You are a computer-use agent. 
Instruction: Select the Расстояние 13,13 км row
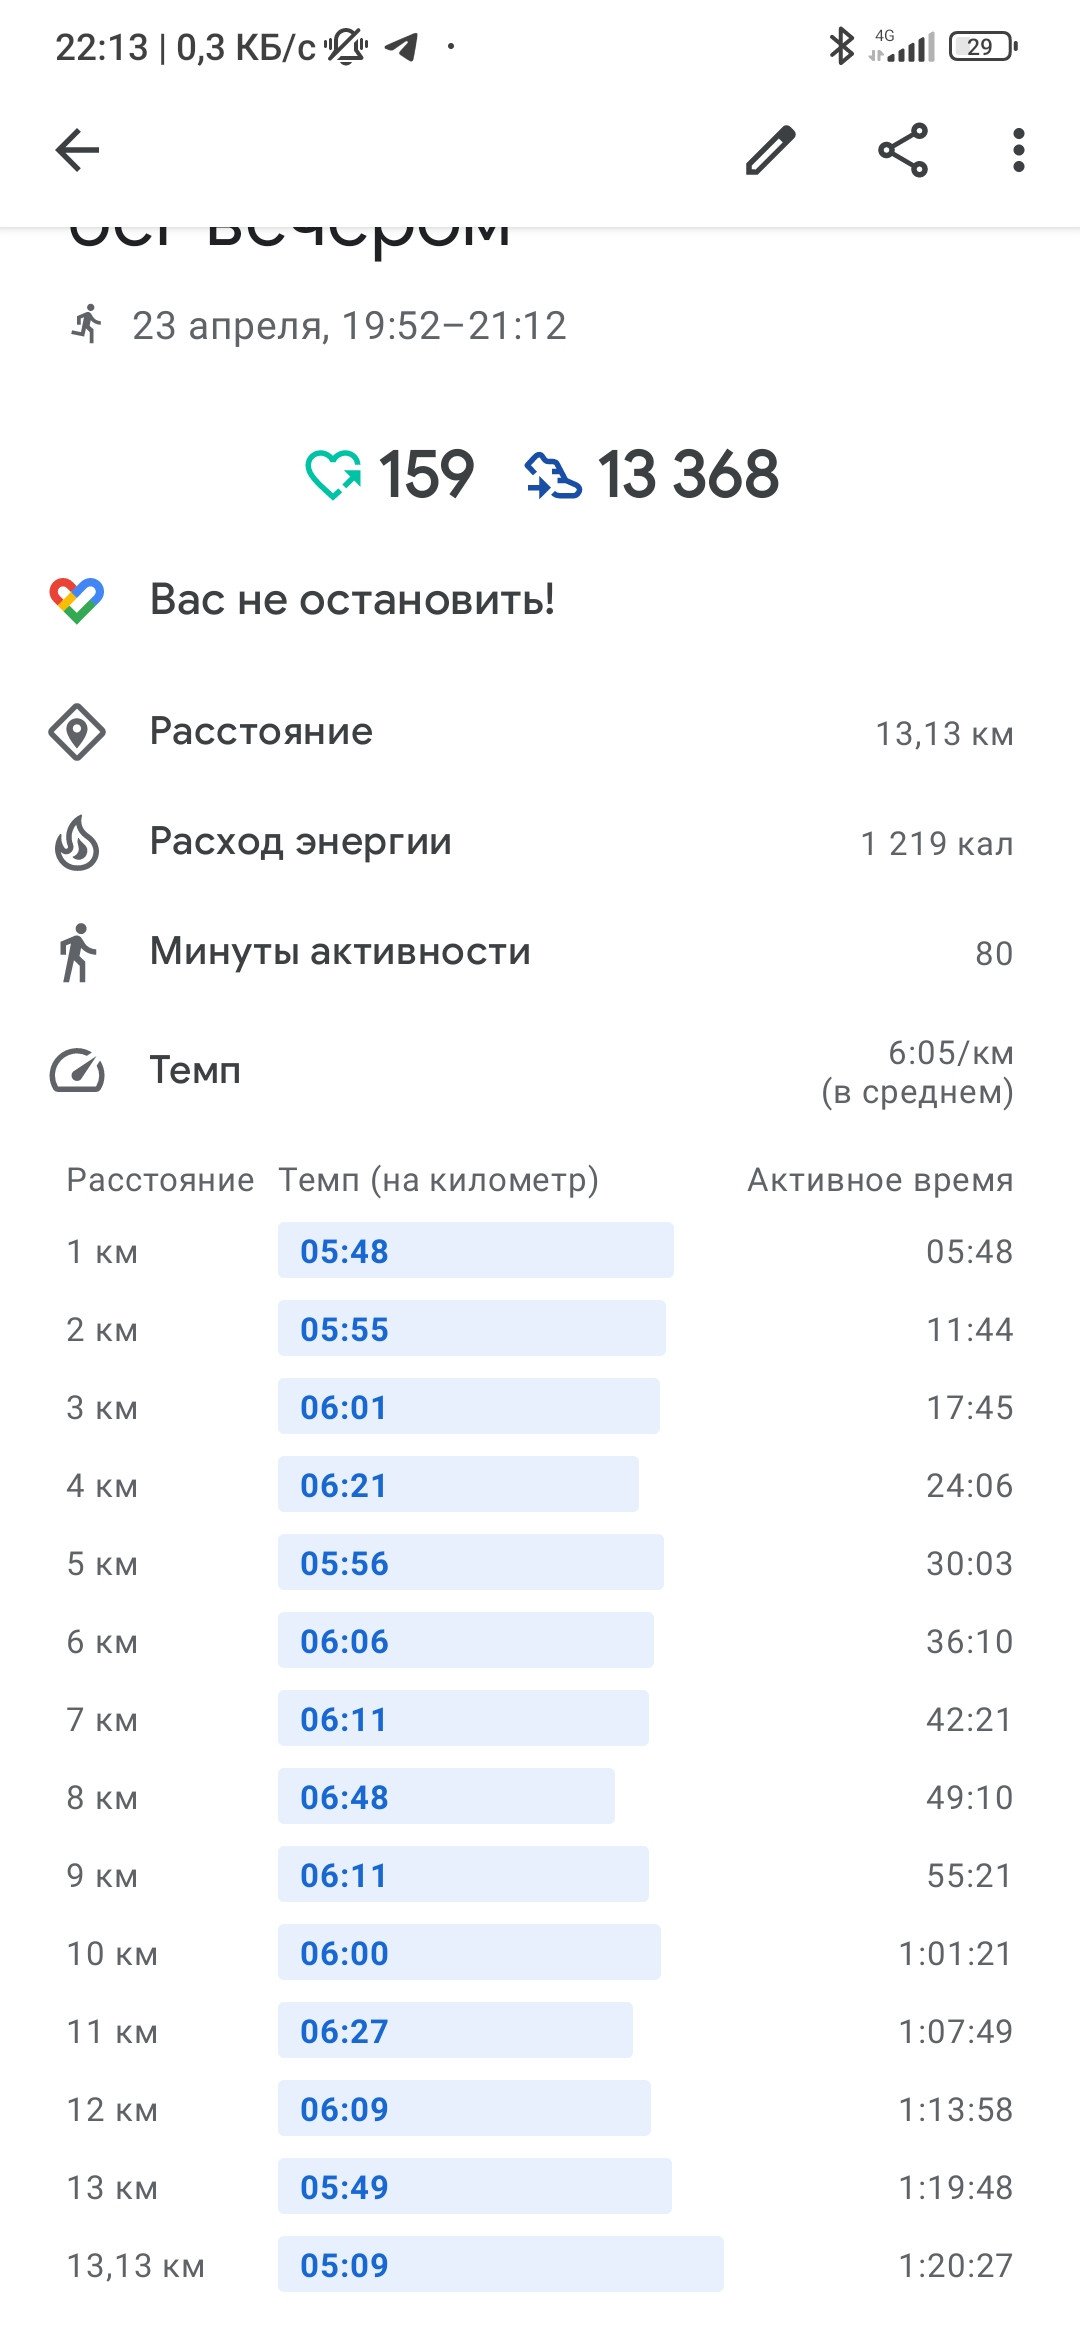tap(540, 732)
